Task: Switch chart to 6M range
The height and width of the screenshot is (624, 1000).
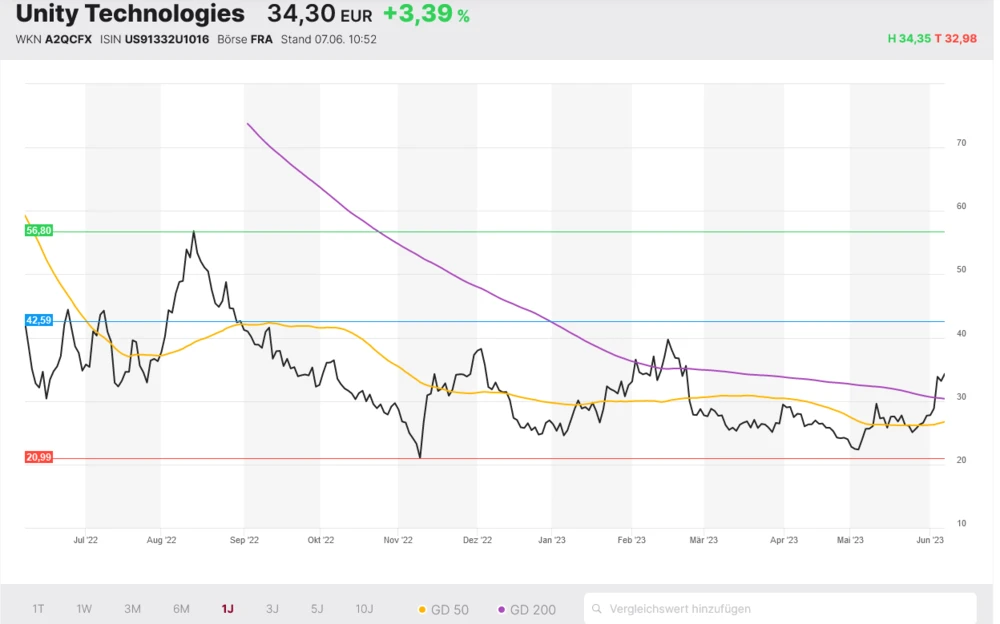Action: 181,608
